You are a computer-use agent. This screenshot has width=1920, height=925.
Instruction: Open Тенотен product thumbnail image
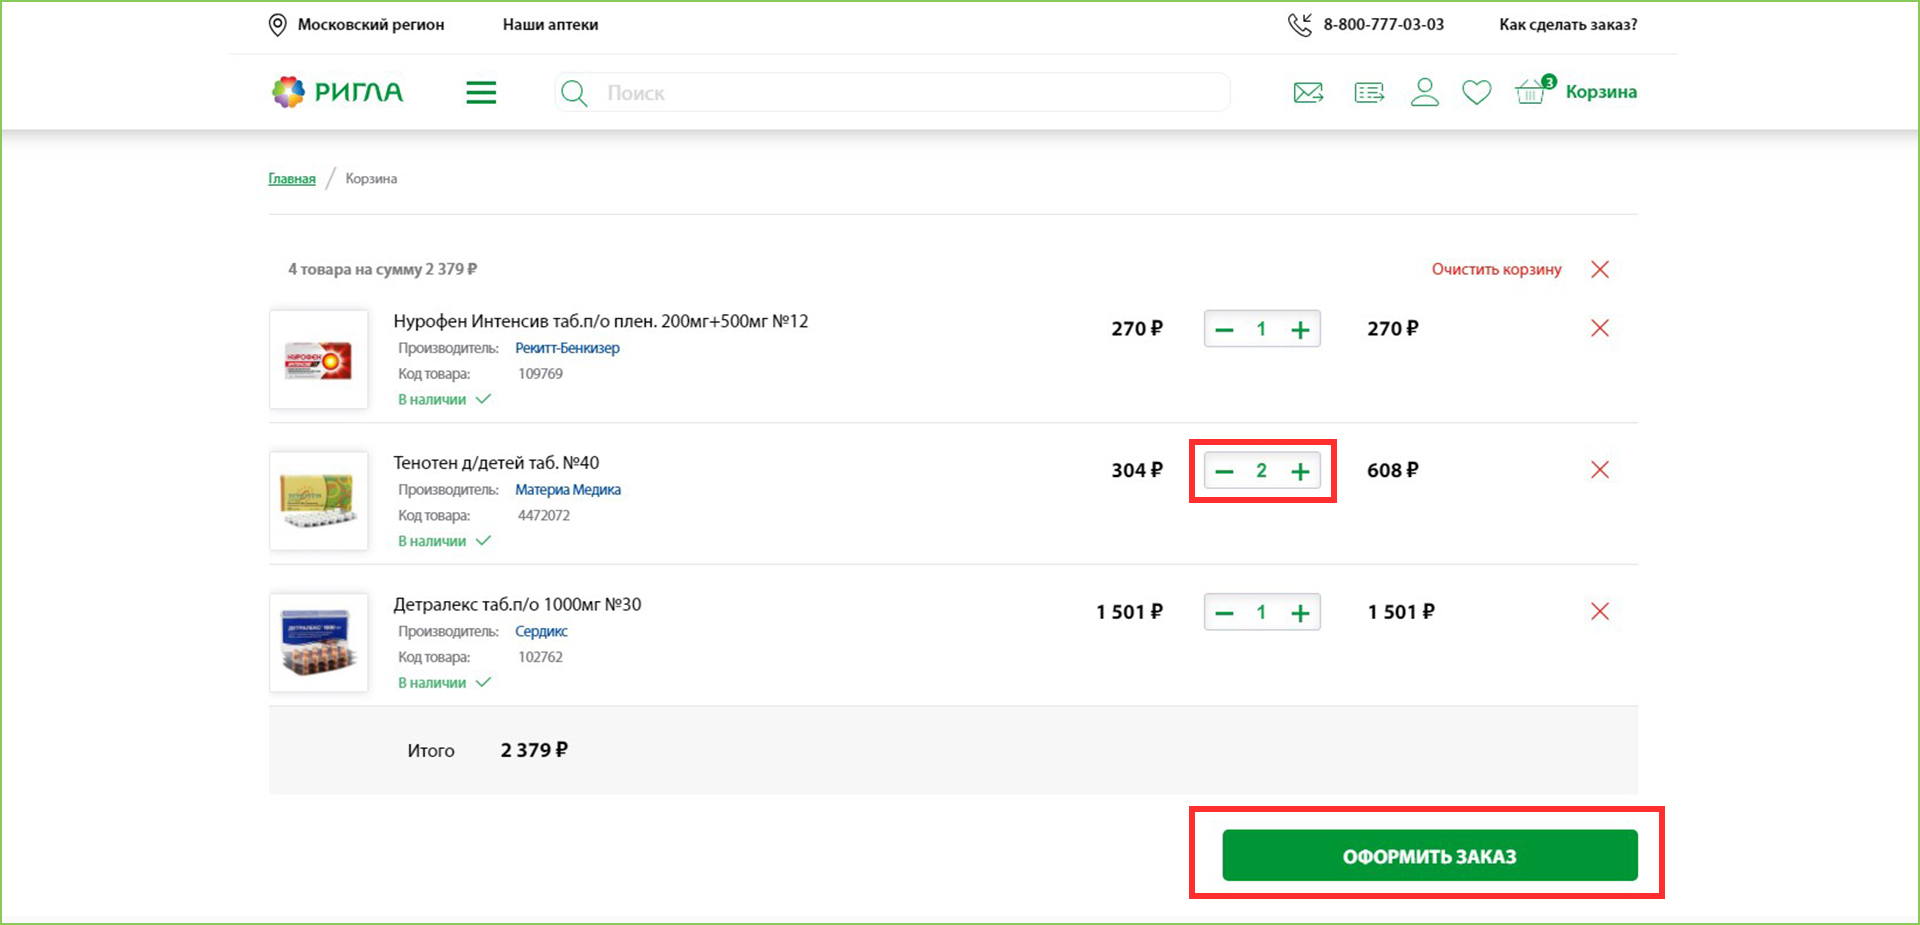click(319, 500)
